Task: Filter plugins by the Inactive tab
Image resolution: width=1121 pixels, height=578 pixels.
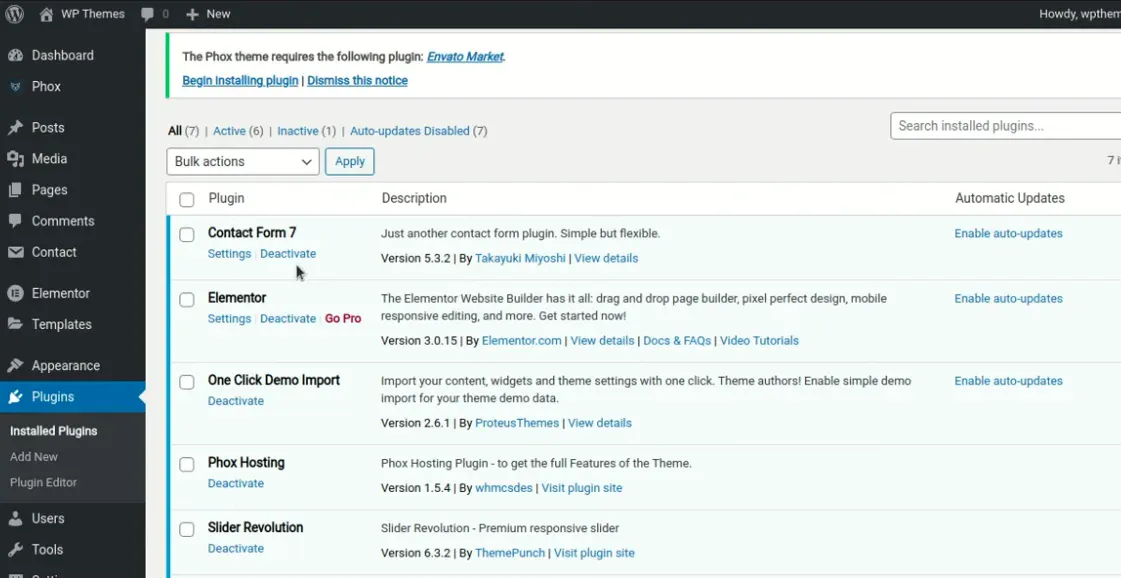Action: pyautogui.click(x=297, y=131)
